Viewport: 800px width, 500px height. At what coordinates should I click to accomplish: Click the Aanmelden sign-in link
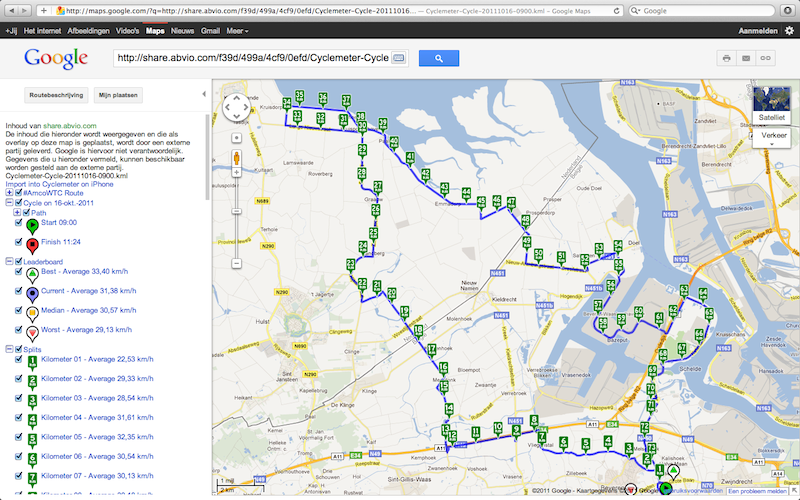tap(758, 31)
